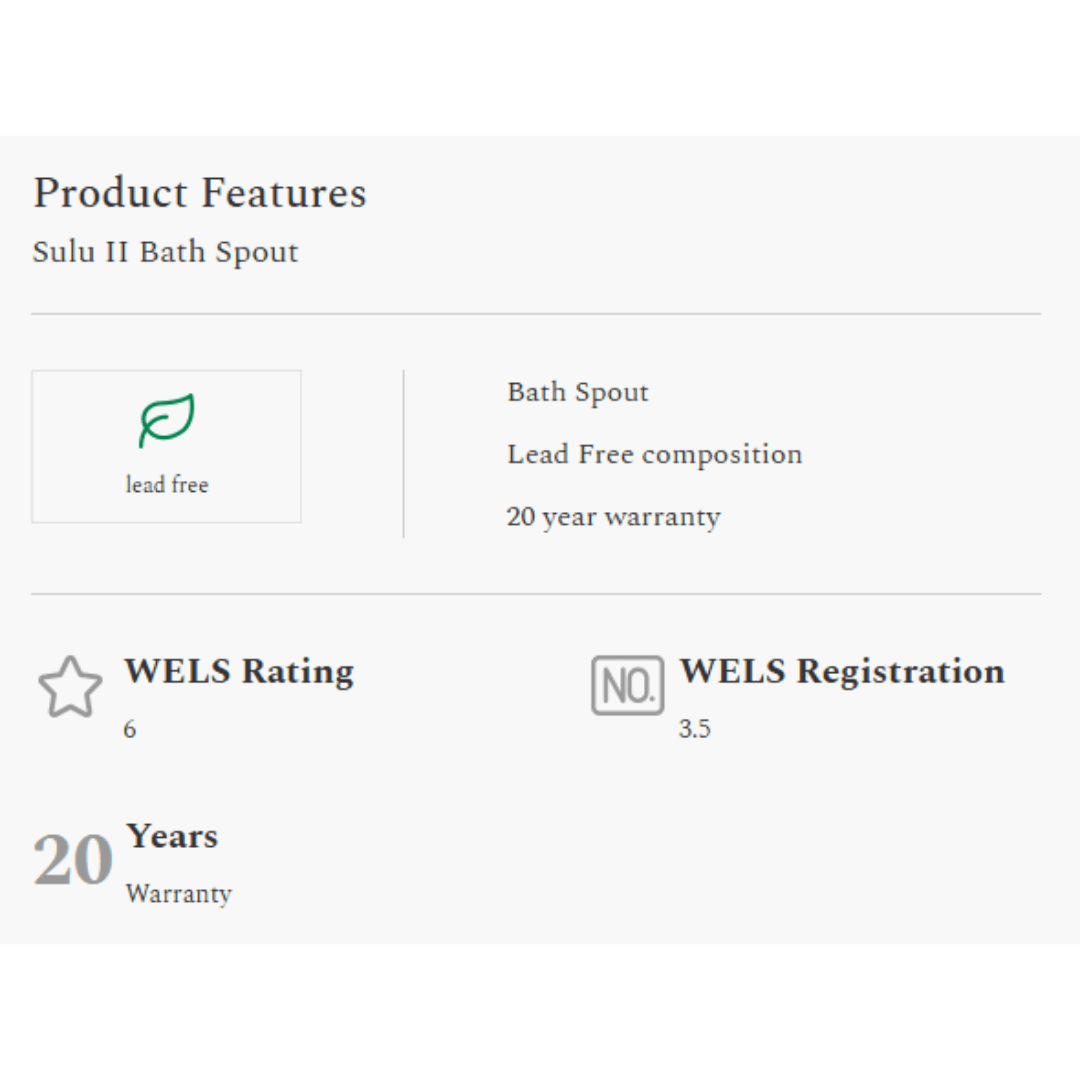Click the black bar above Product Features

click(540, 67)
